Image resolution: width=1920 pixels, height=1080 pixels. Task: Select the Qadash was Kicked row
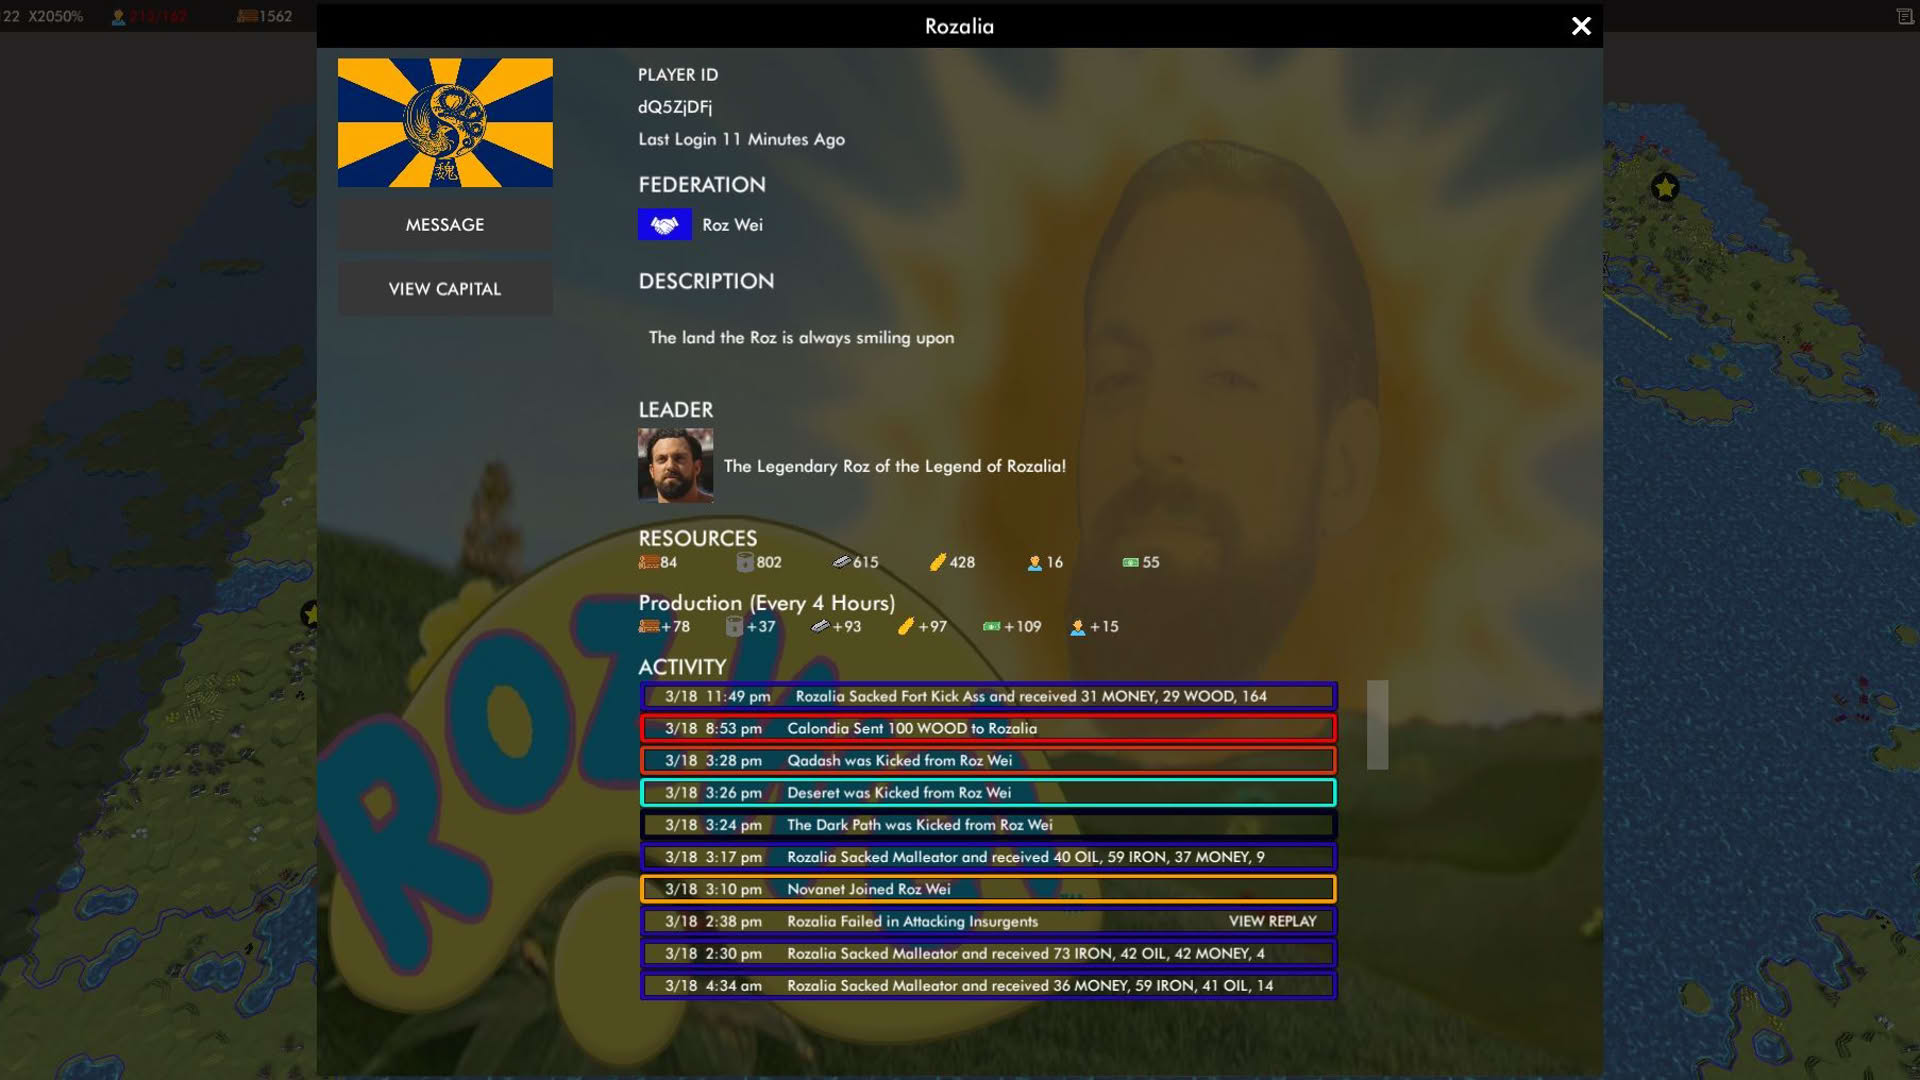(988, 760)
